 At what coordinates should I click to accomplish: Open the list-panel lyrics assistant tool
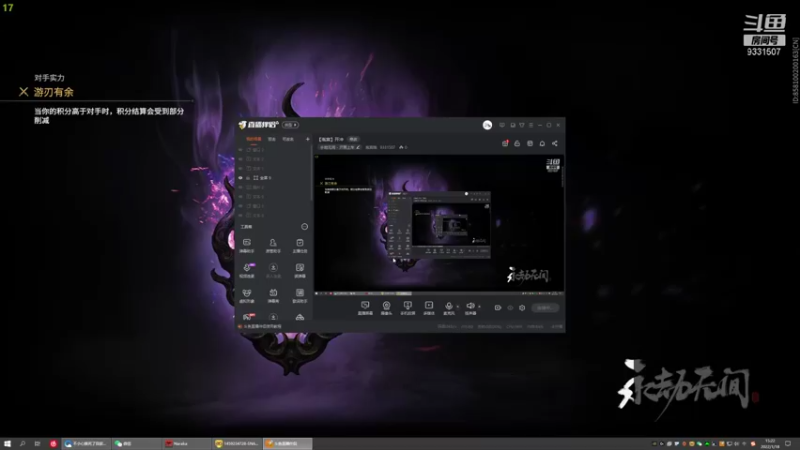coord(299,295)
